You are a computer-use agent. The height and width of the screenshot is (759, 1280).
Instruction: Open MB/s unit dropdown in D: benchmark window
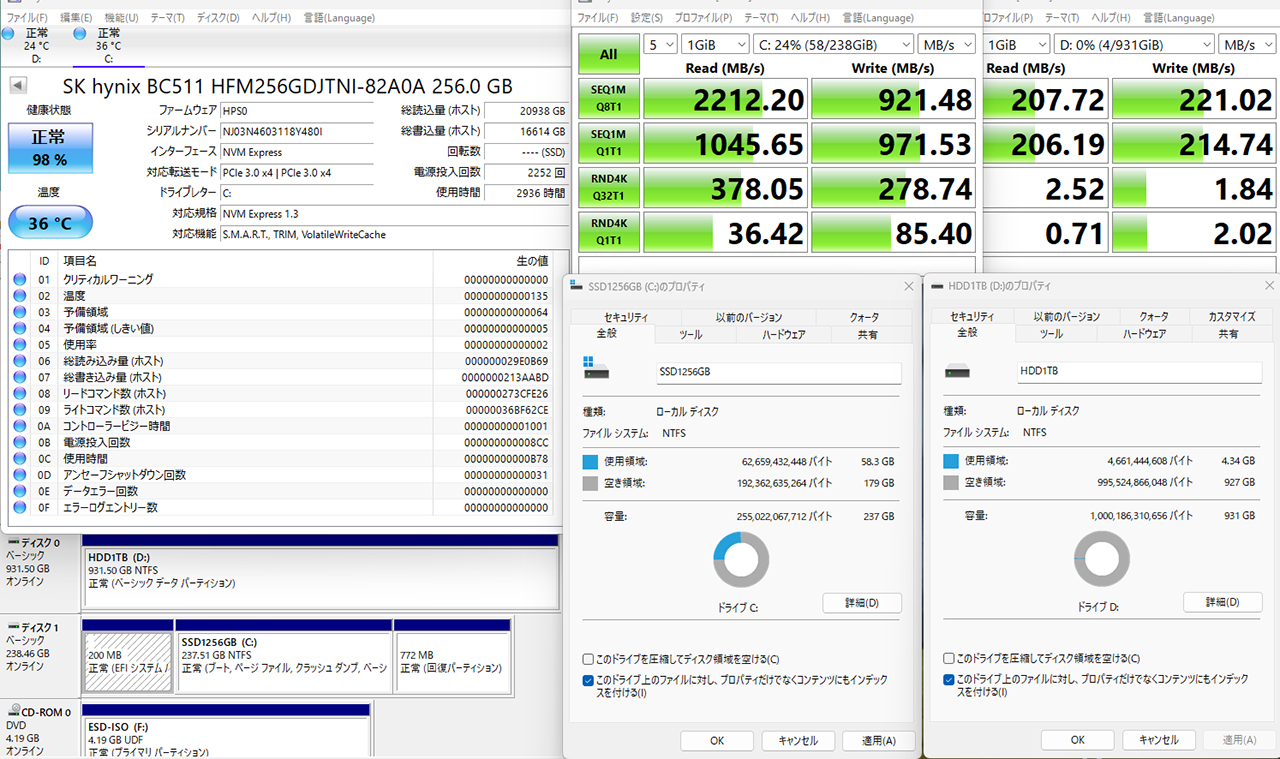1246,45
